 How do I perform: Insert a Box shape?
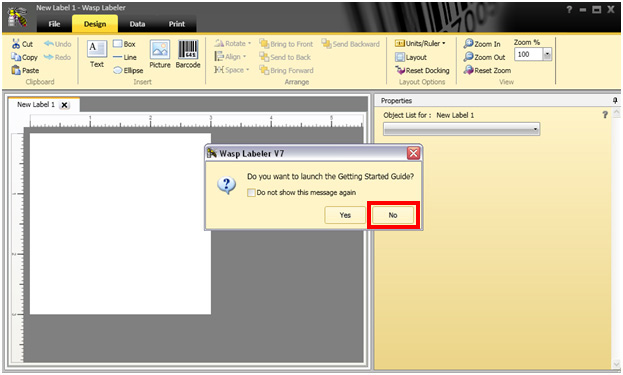point(124,44)
